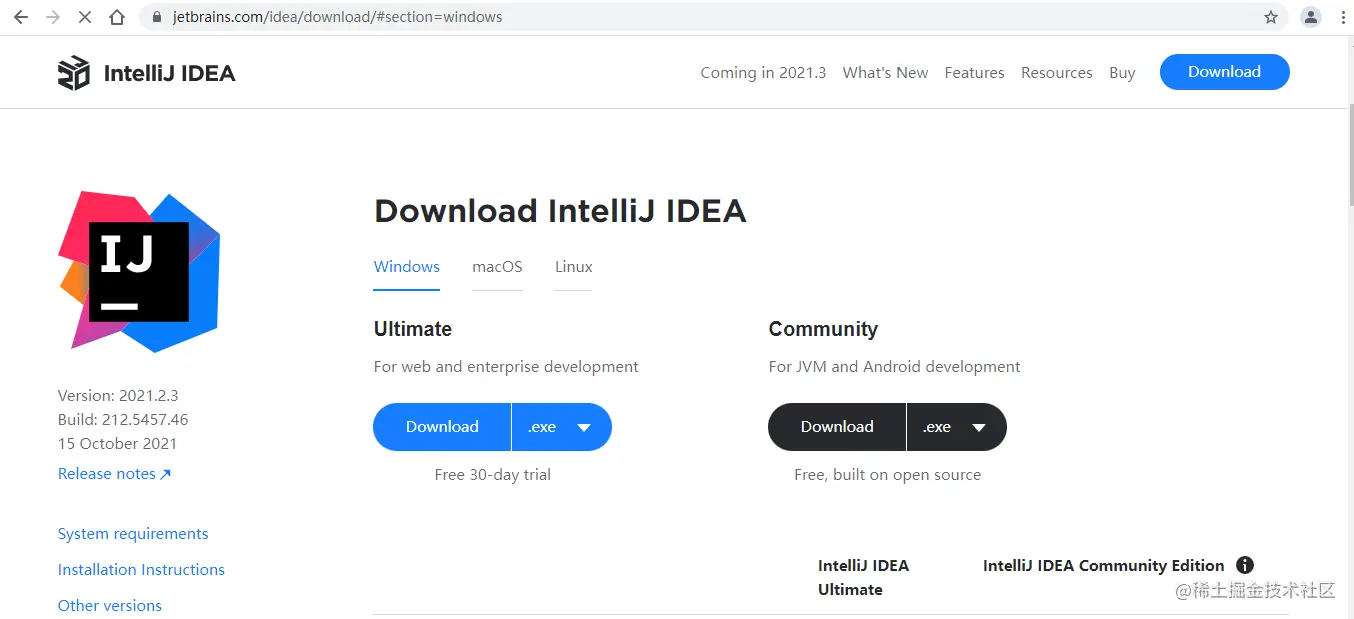Open the browser profile avatar icon
The height and width of the screenshot is (619, 1354).
[x=1310, y=17]
